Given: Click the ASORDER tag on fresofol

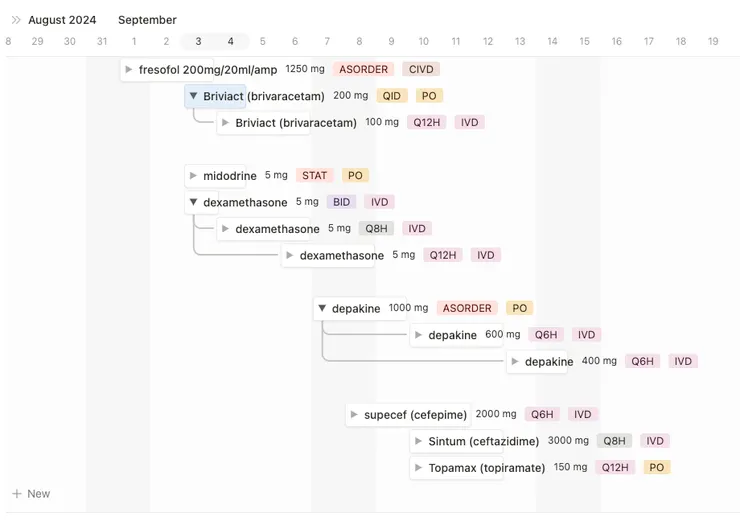Looking at the screenshot, I should [363, 70].
